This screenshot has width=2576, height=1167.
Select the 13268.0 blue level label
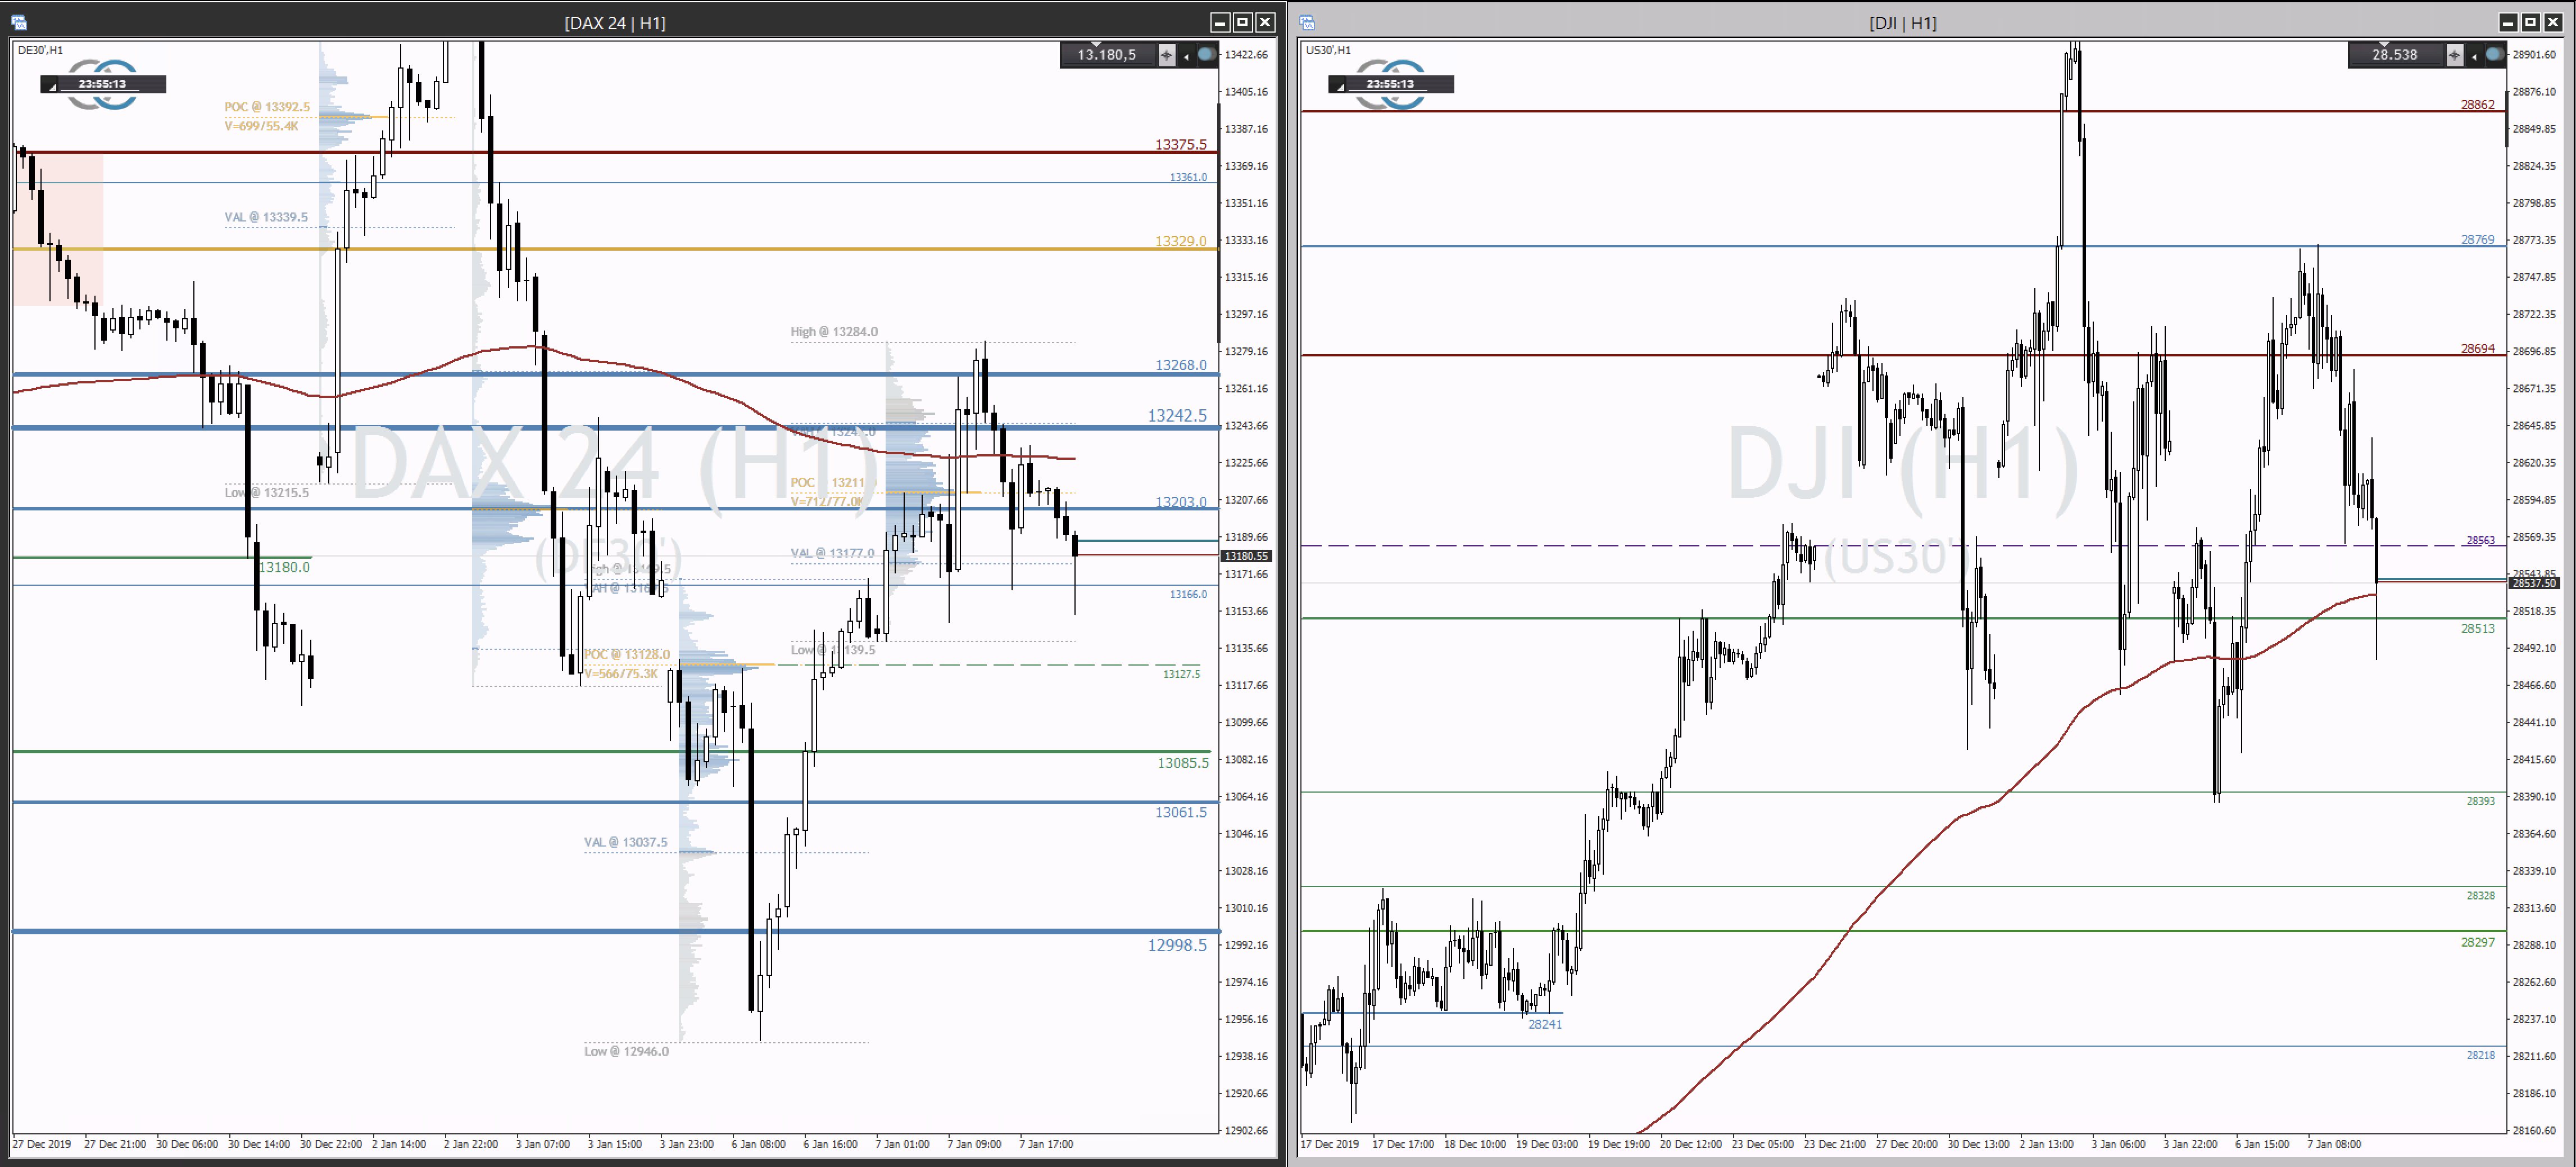click(1180, 365)
